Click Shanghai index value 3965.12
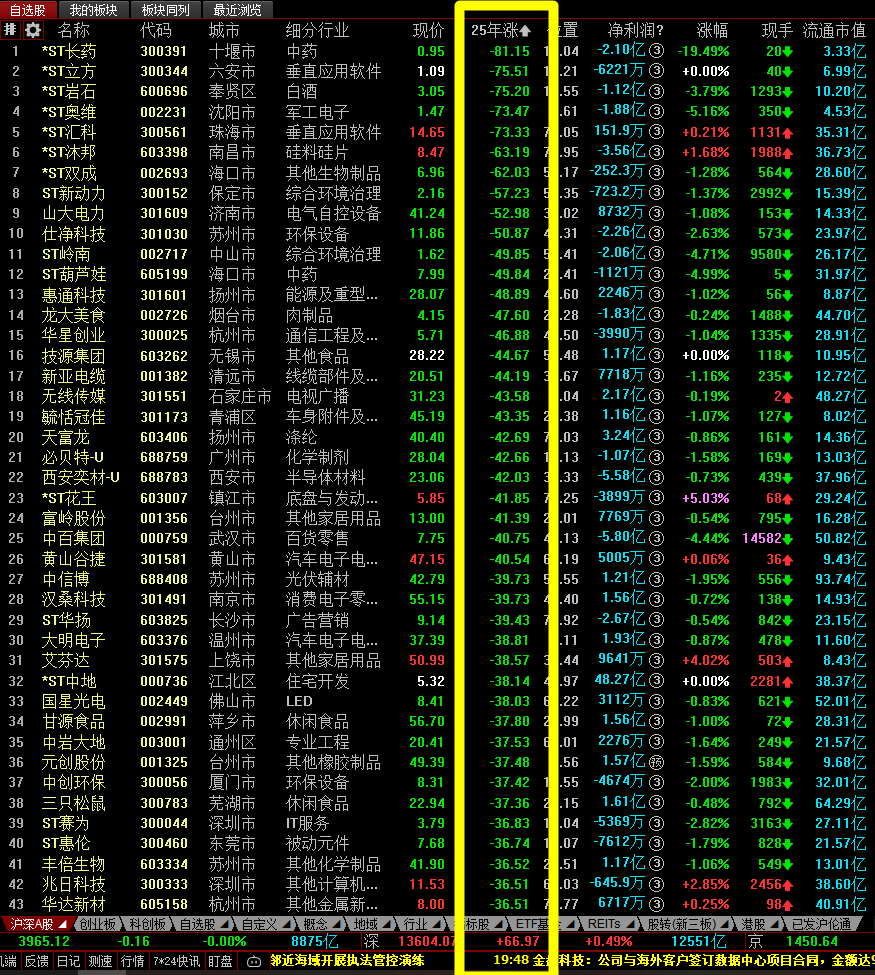 (x=44, y=942)
